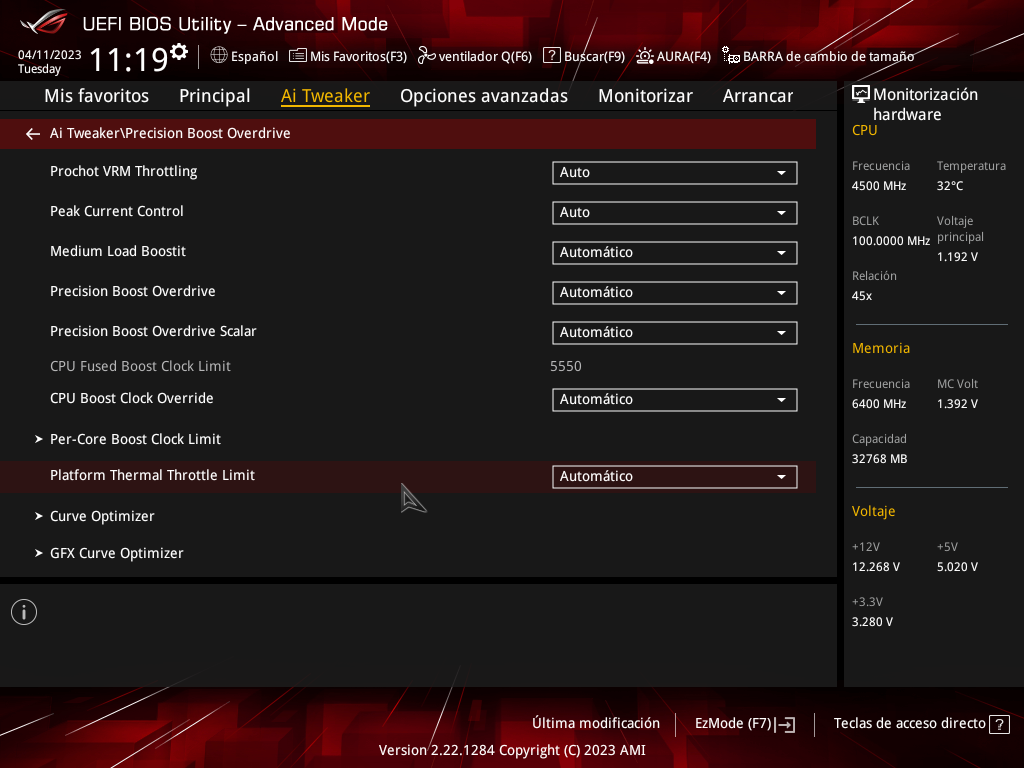Screen dimensions: 1024x768
Task: Click the 11:19 clock display
Action: click(x=129, y=60)
